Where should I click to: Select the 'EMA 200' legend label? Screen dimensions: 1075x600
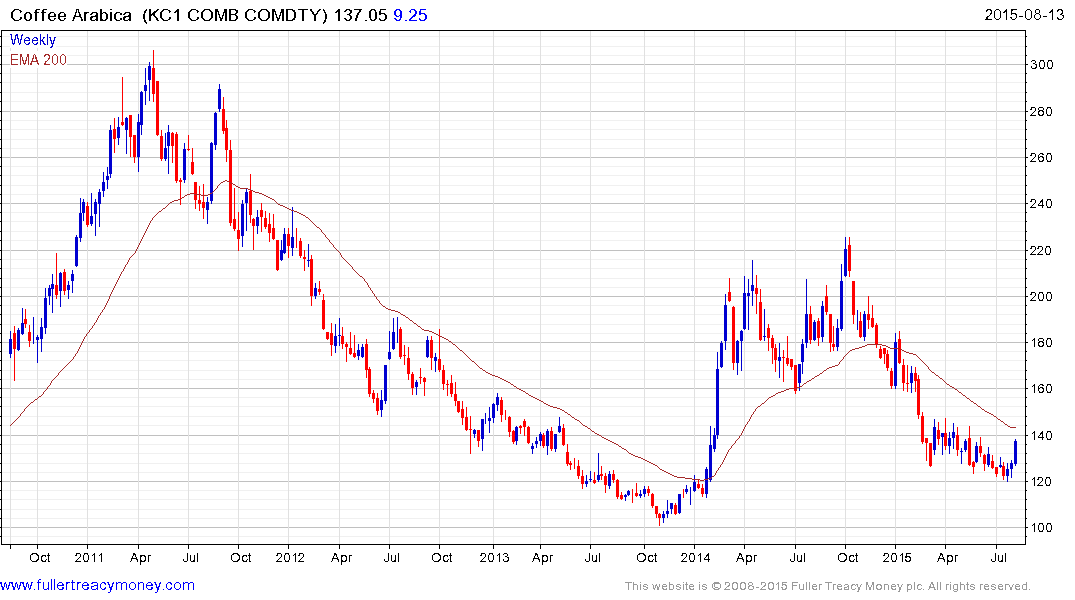[x=38, y=60]
